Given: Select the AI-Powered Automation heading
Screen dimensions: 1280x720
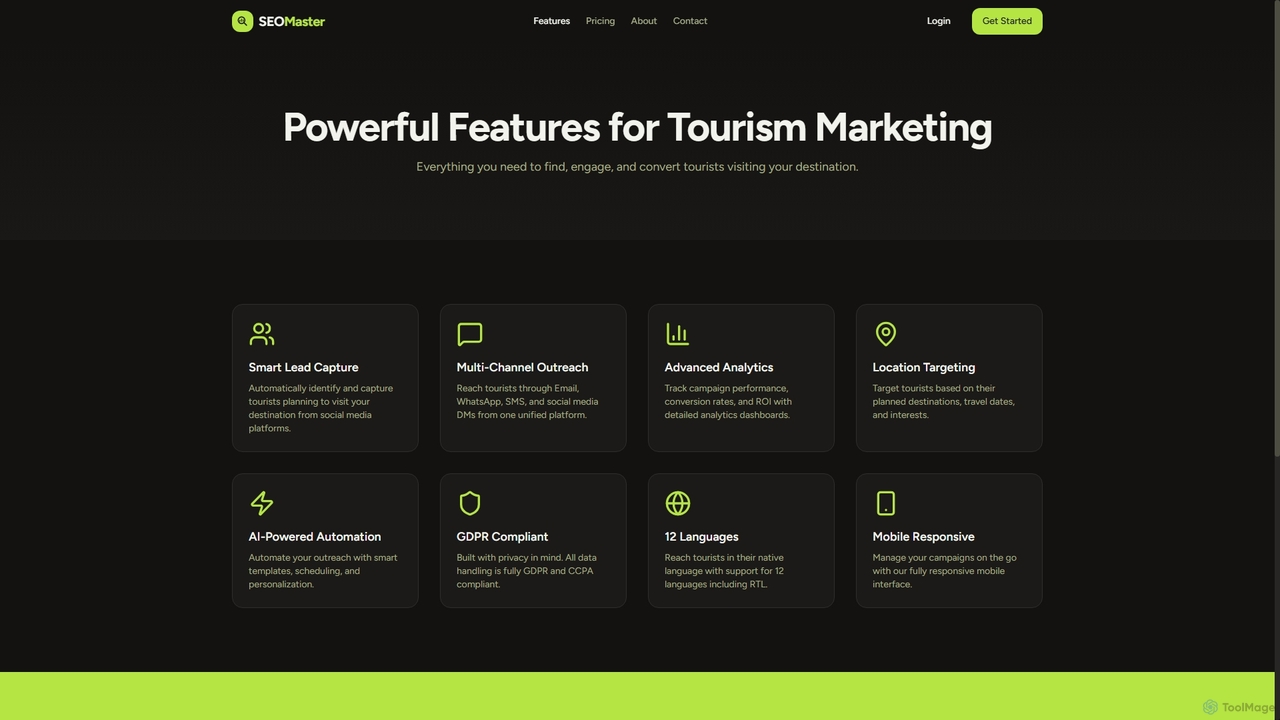Looking at the screenshot, I should click(x=315, y=536).
